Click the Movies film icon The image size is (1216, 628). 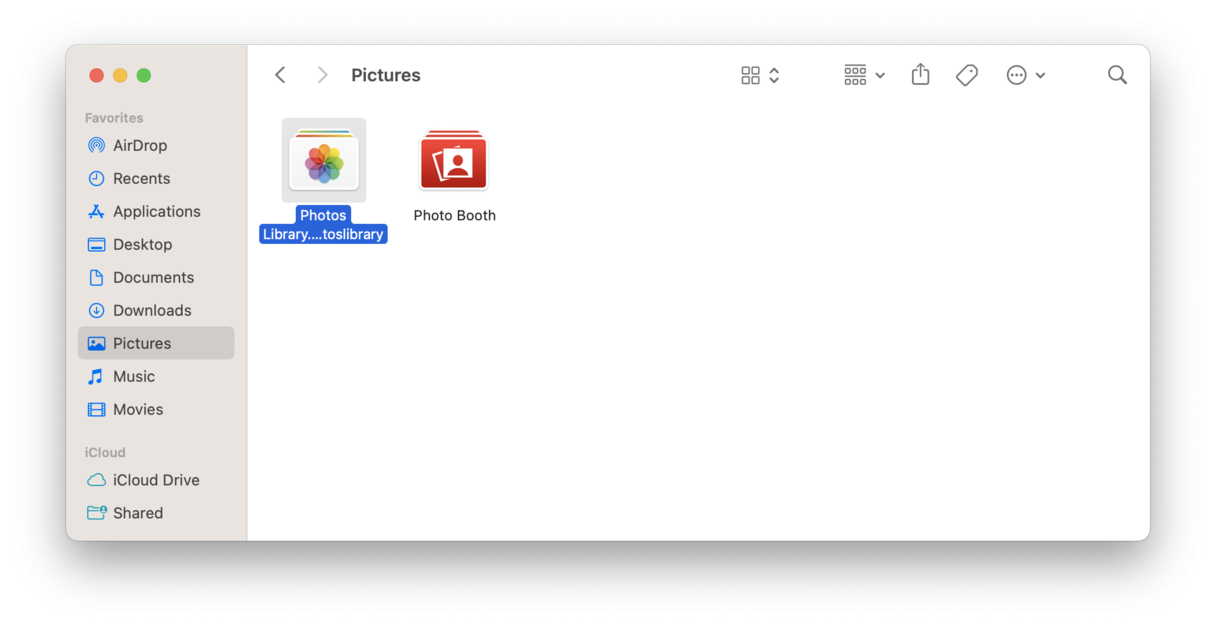[96, 409]
